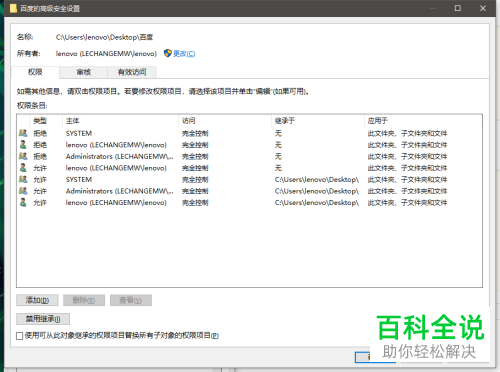Click the 添加(D) button
The width and height of the screenshot is (500, 372).
37,300
